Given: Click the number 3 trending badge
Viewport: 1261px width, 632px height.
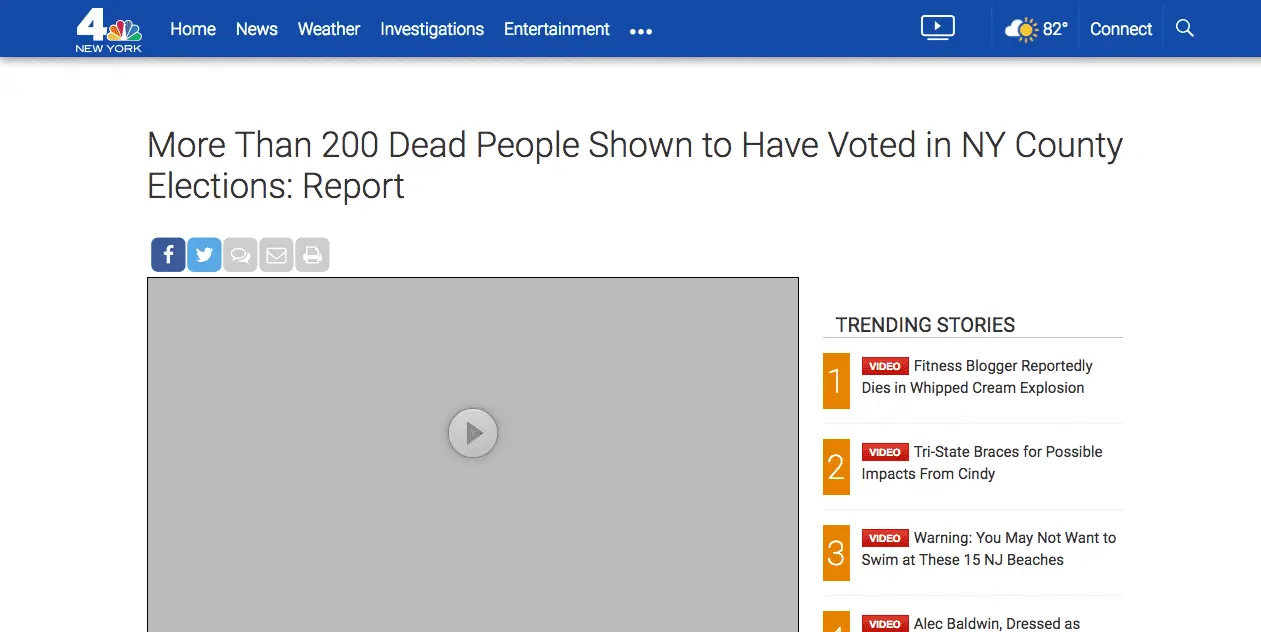Looking at the screenshot, I should tap(836, 553).
